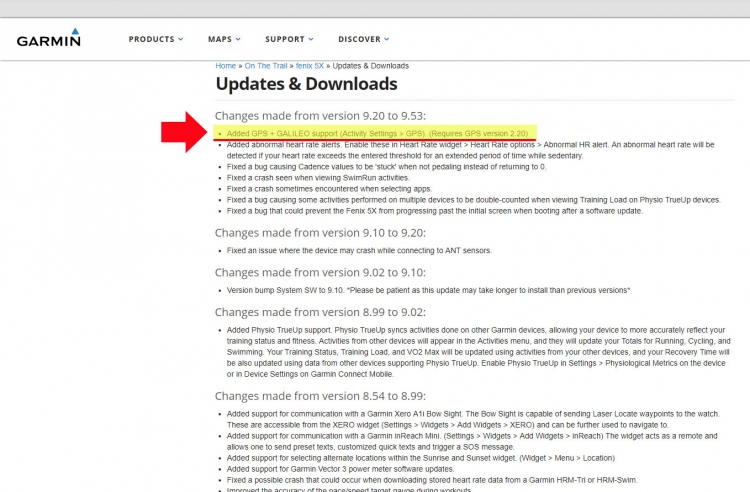750x492 pixels.
Task: Click the 'Garmin Vector 3 power meter' entry
Action: (340, 469)
